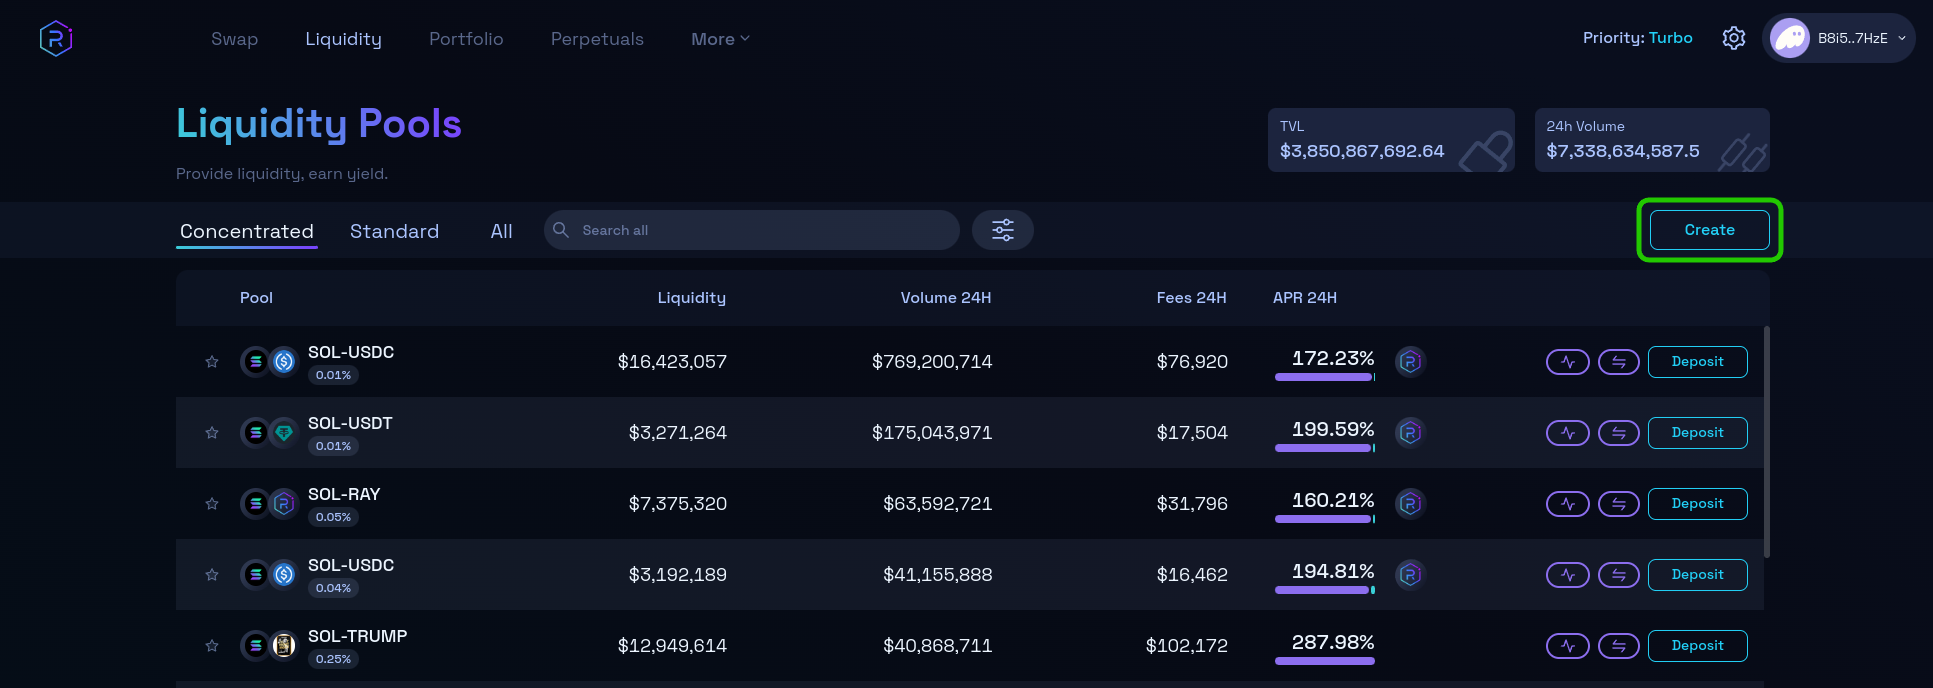Sort by Liquidity column header
This screenshot has height=688, width=1933.
tap(692, 298)
